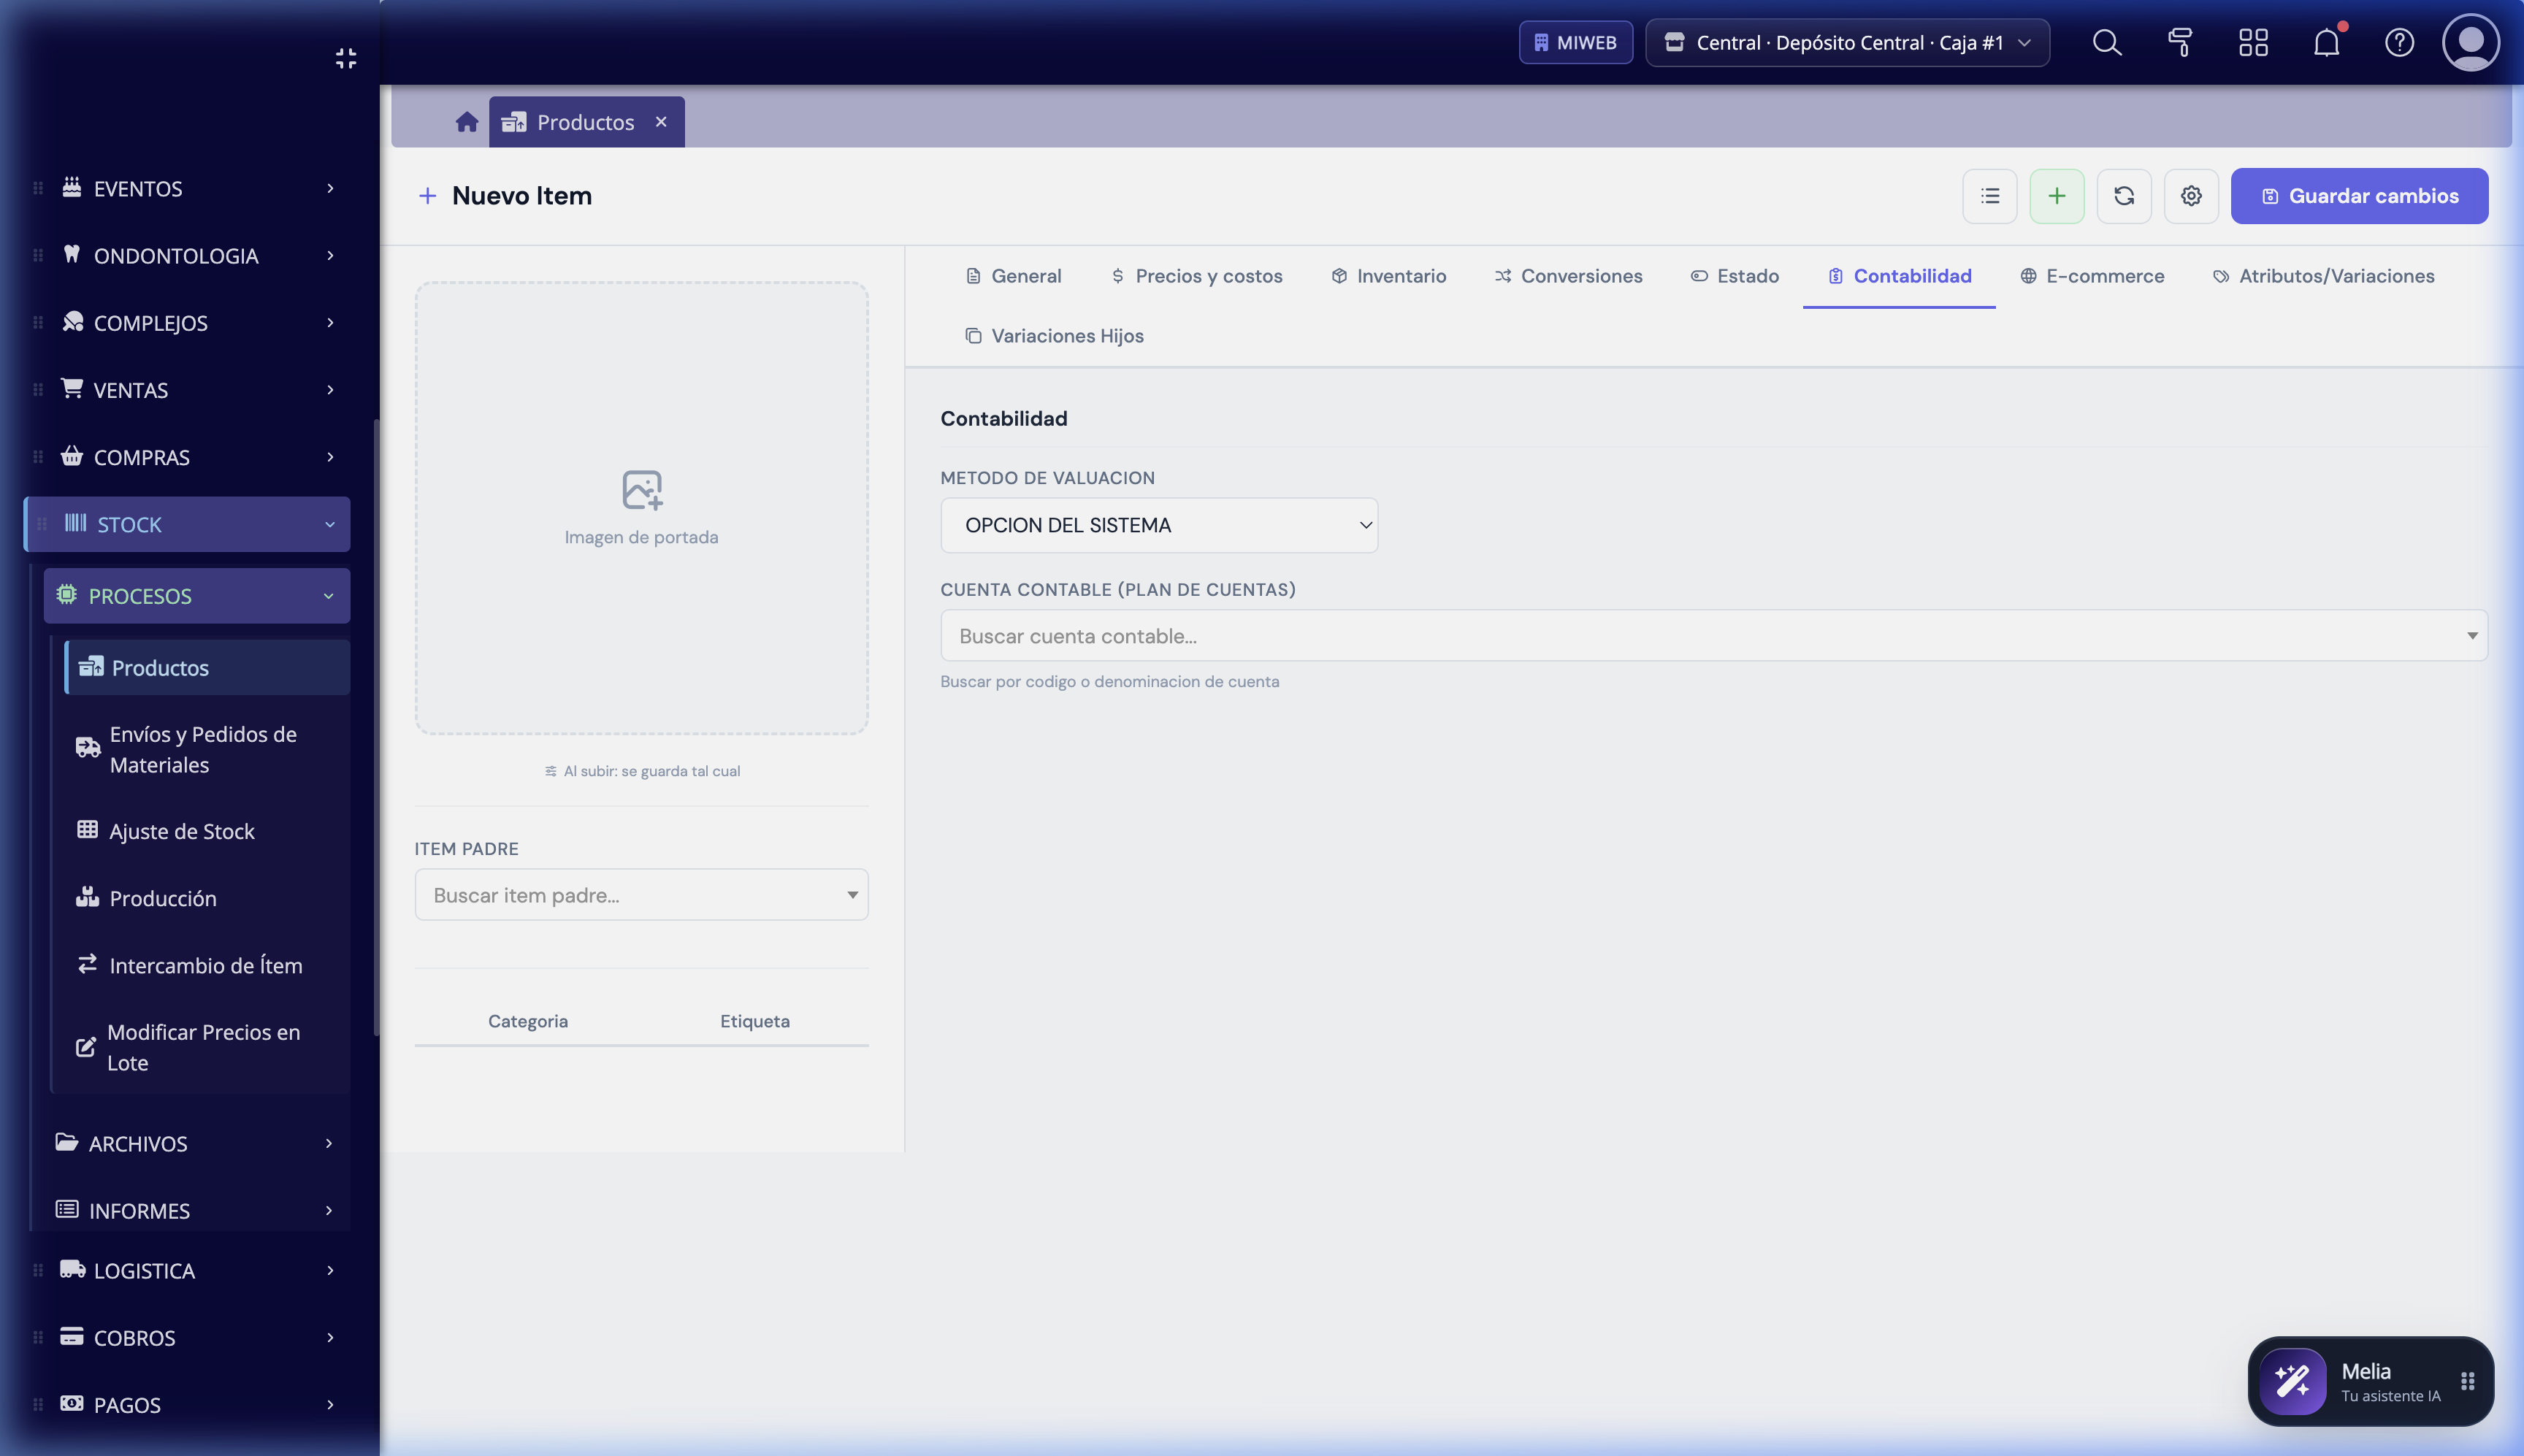Upload an Imagen de portada cover image

(641, 508)
